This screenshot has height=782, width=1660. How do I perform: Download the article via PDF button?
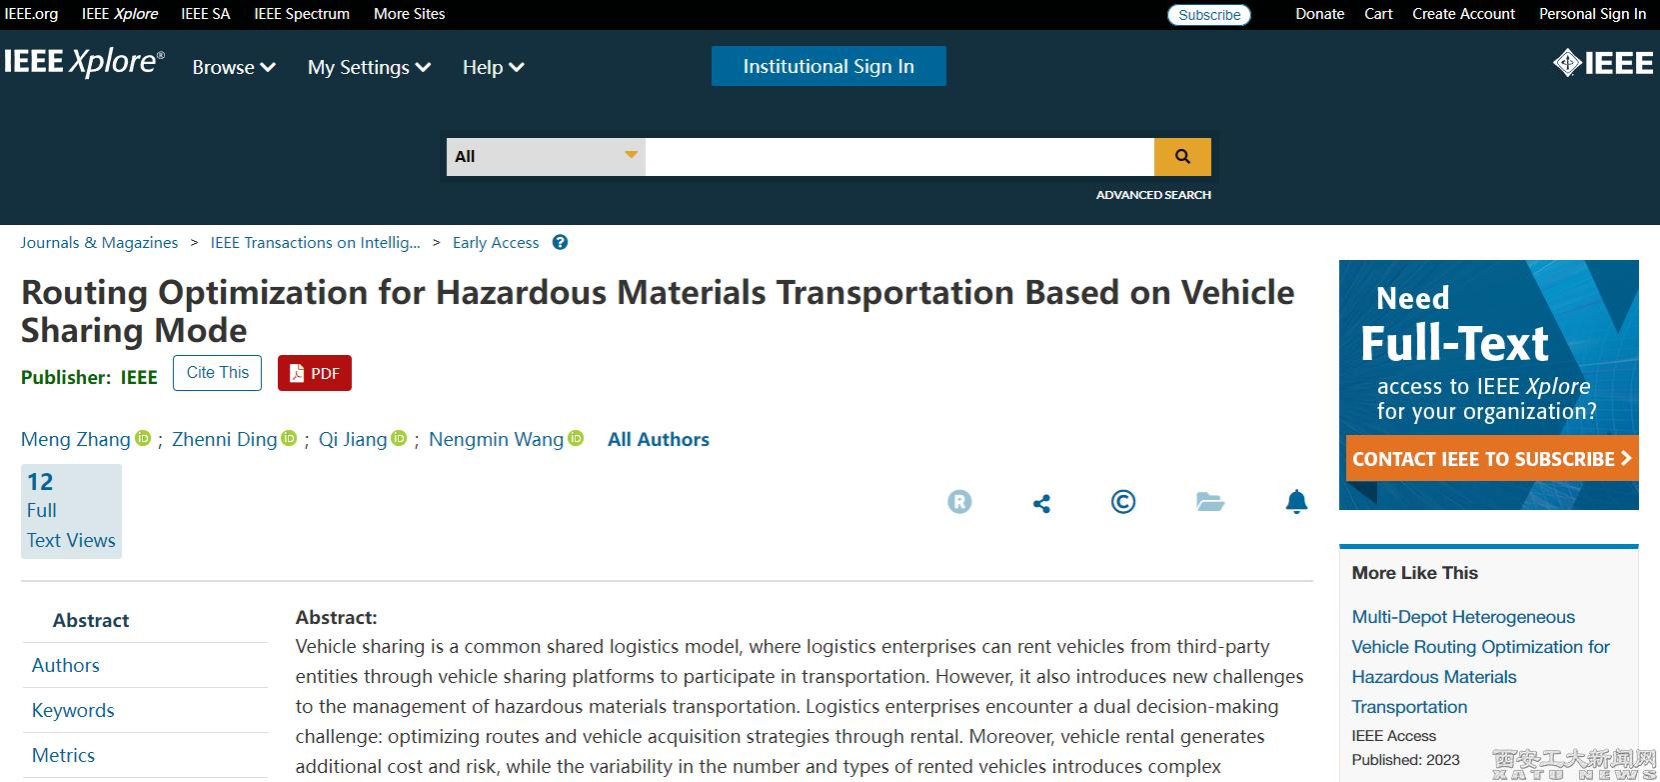[314, 373]
